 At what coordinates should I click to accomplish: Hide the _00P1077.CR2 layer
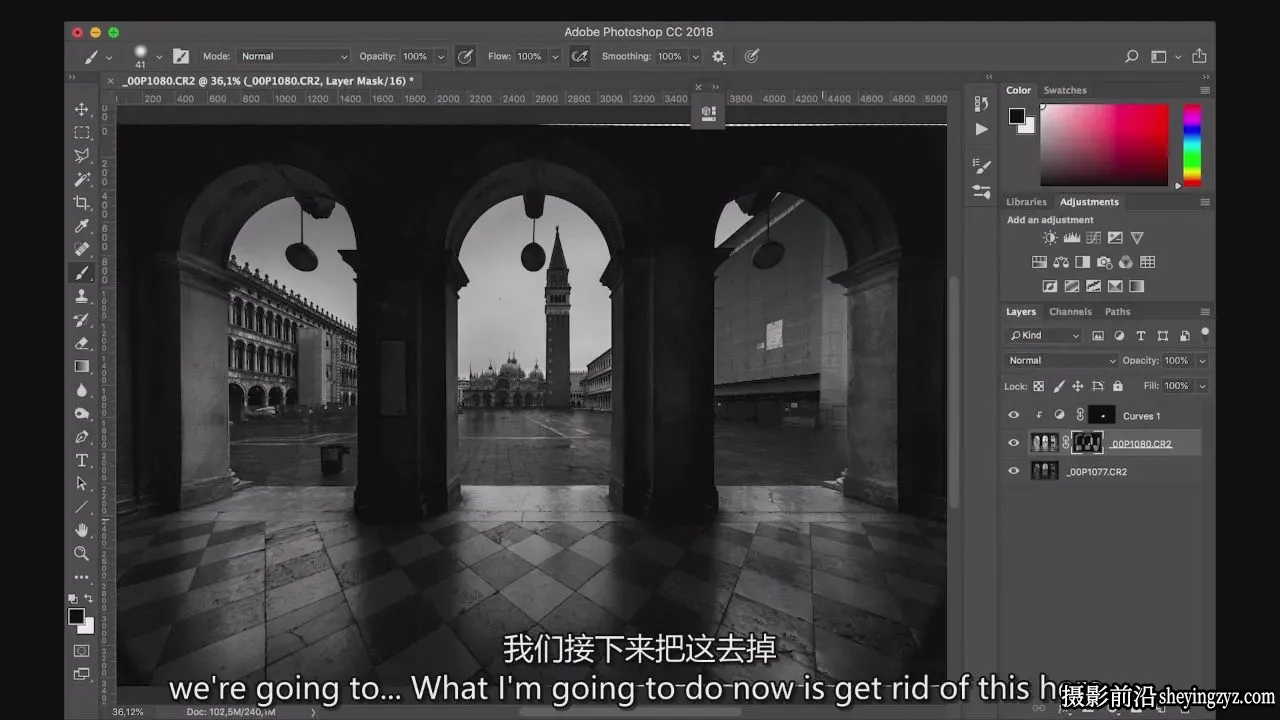click(1014, 471)
